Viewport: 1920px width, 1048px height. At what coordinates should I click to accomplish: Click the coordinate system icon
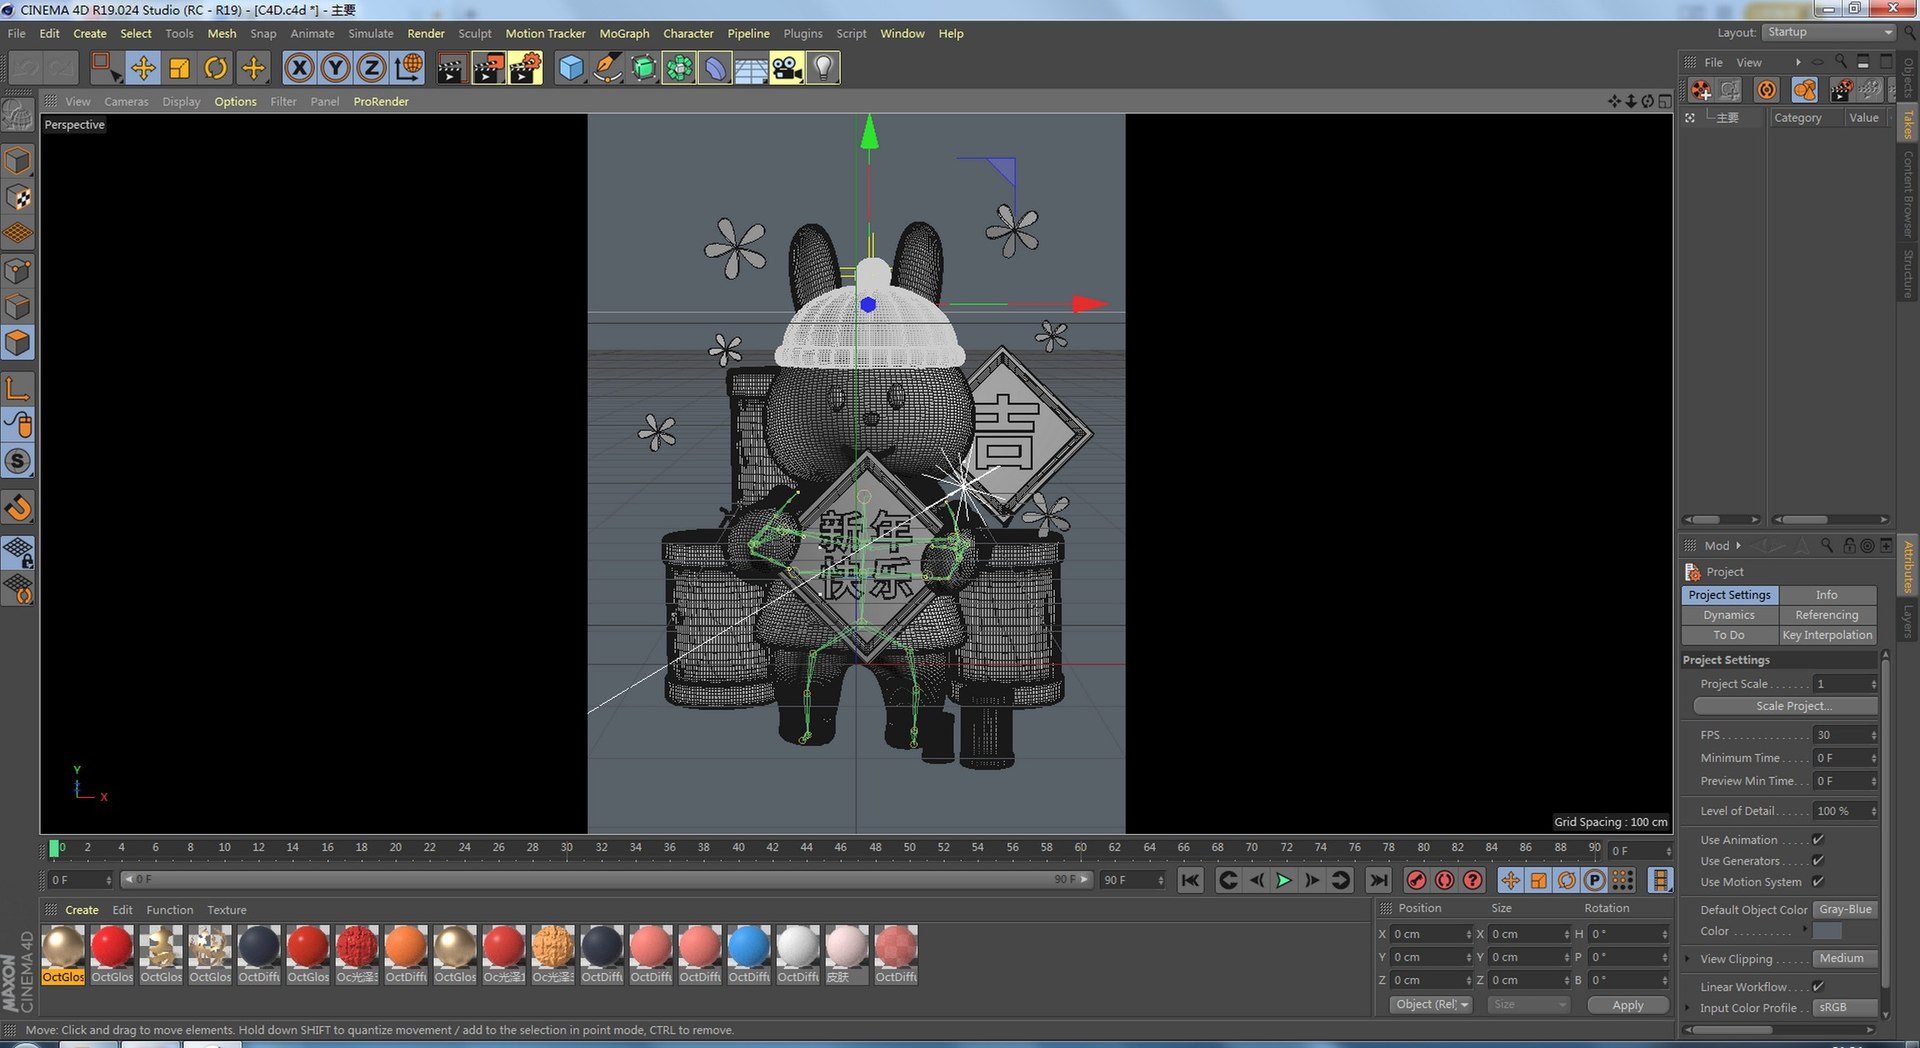click(408, 68)
